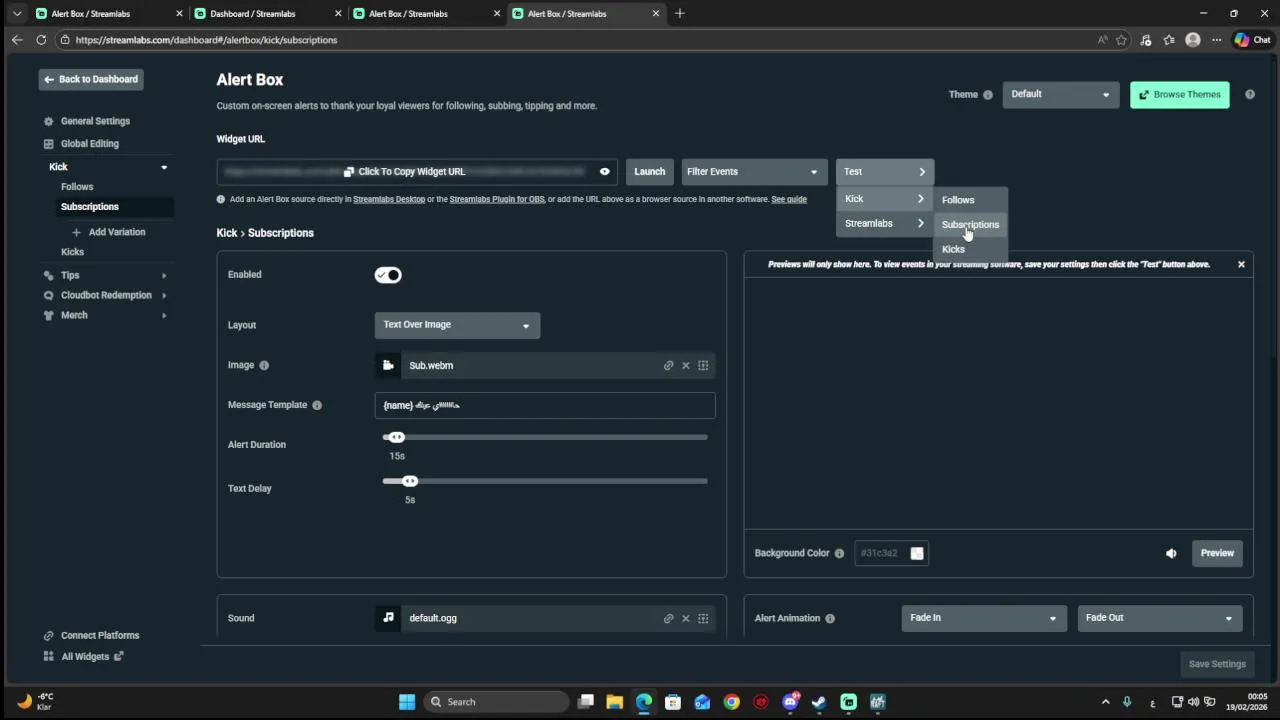Click the Test menu button
This screenshot has width=1280, height=720.
pos(885,172)
